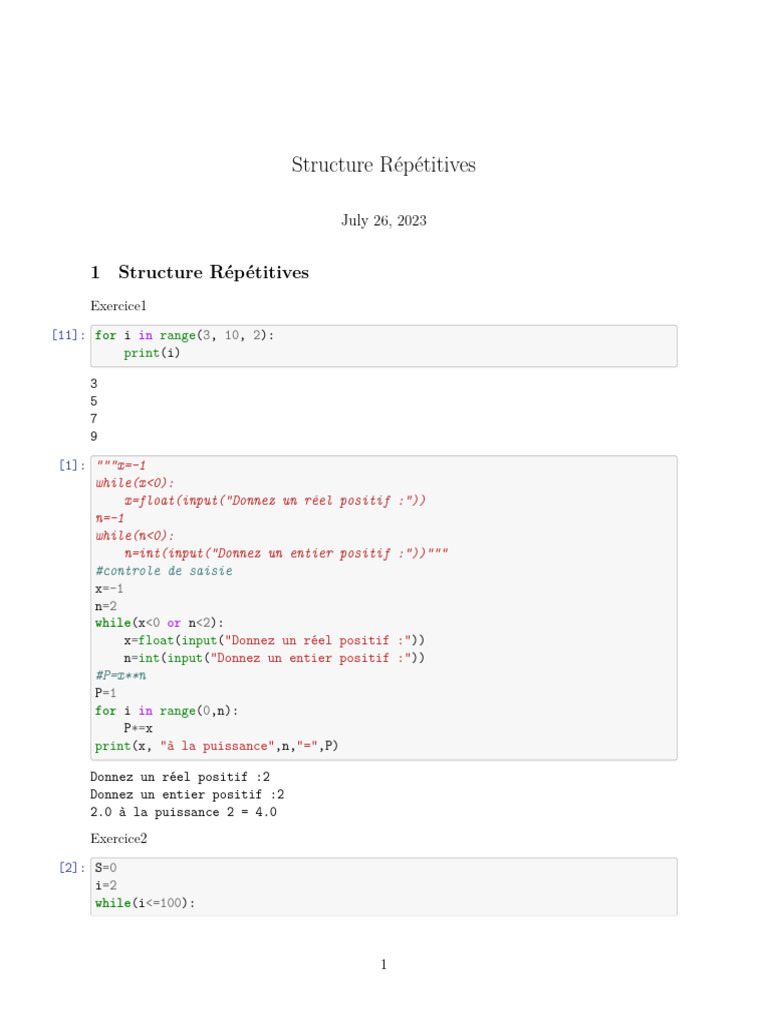Click the cell prompt [11]
The image size is (768, 1024).
point(67,336)
